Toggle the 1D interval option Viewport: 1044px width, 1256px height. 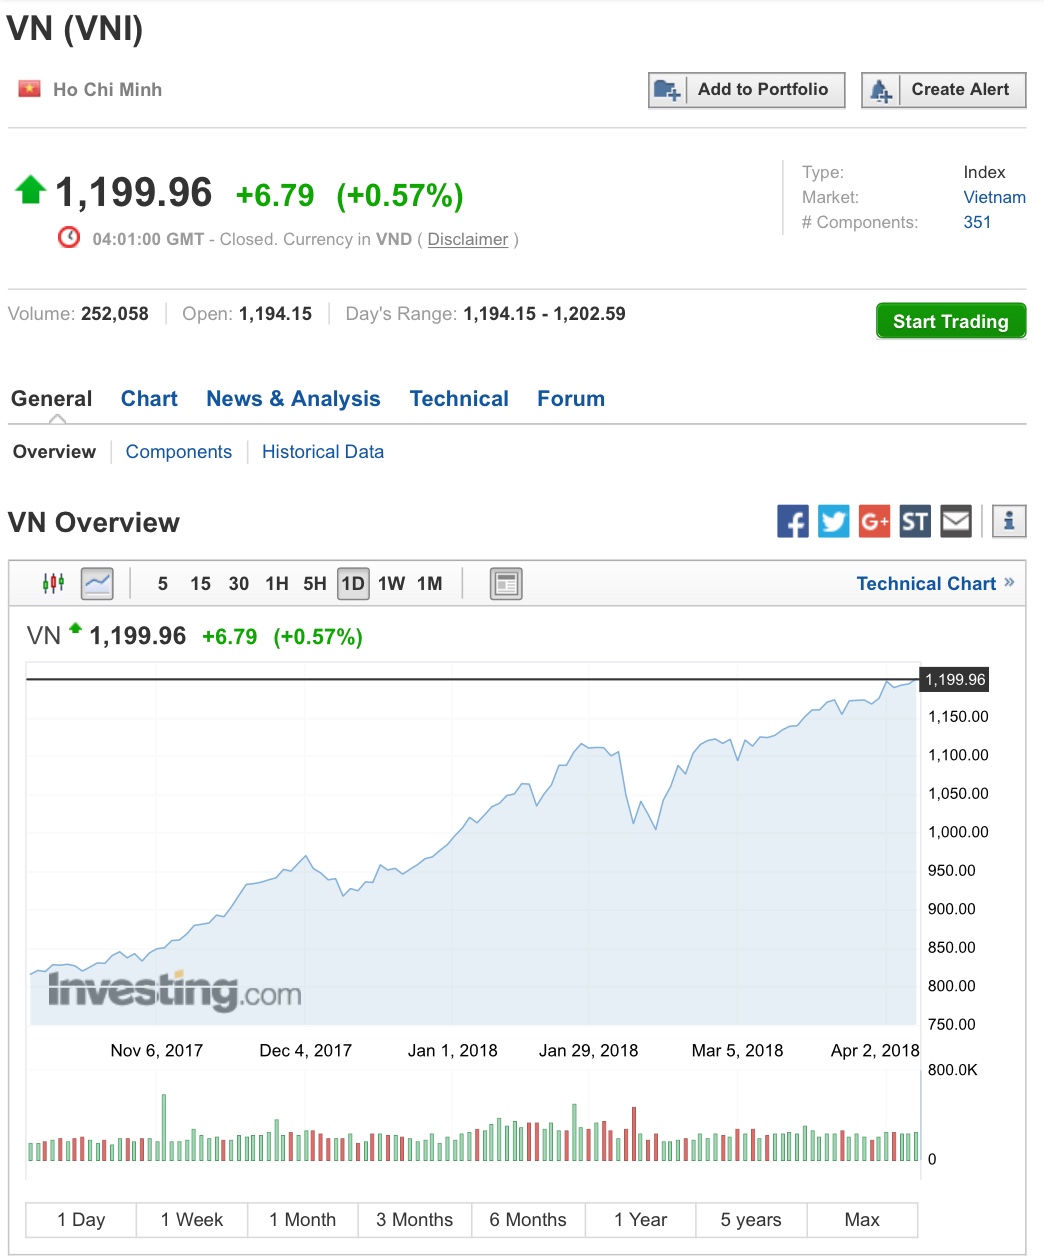353,583
